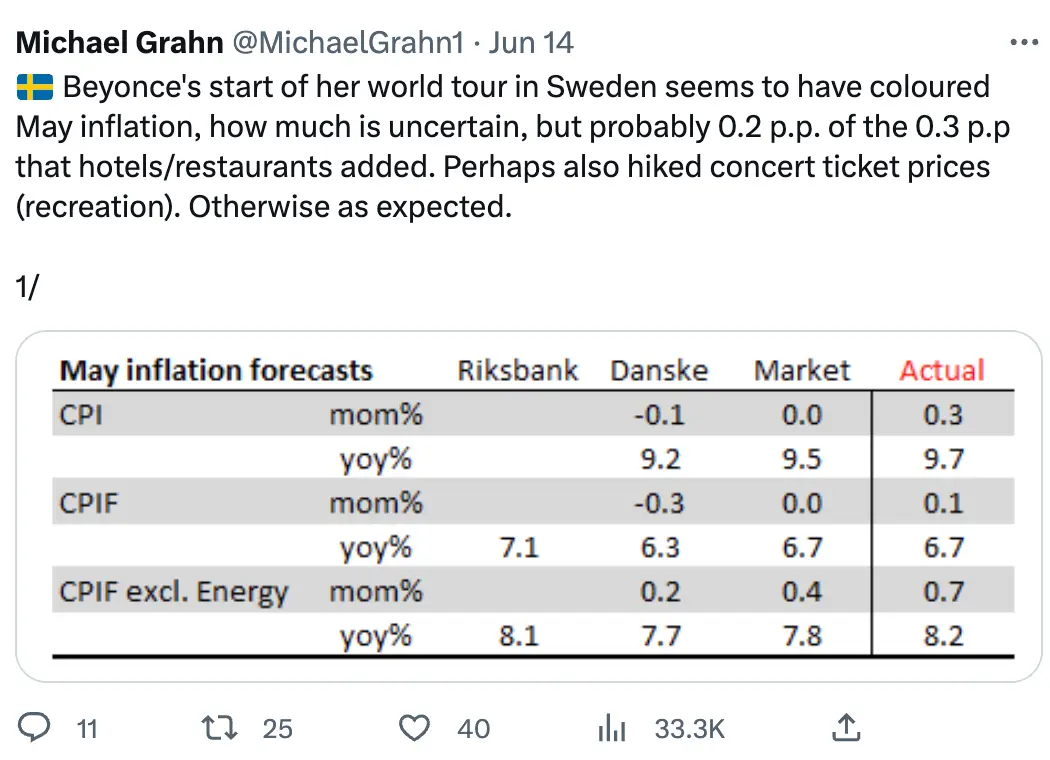
Task: Click the like count of 40
Action: click(x=474, y=729)
